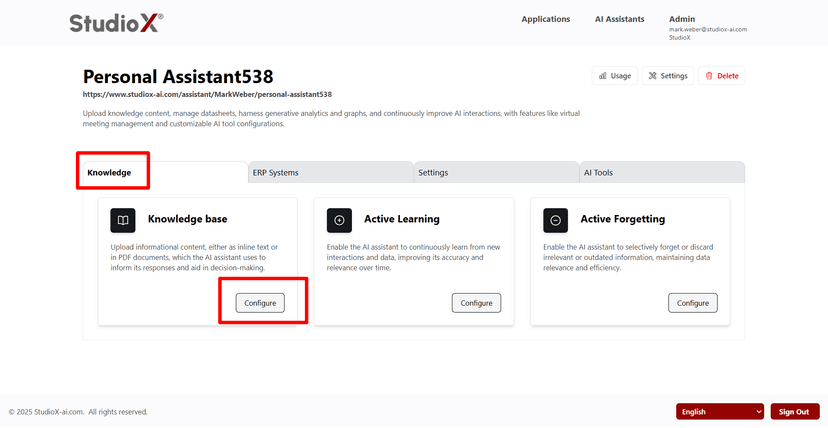Image resolution: width=828 pixels, height=428 pixels.
Task: Configure the Knowledge base
Action: (260, 303)
